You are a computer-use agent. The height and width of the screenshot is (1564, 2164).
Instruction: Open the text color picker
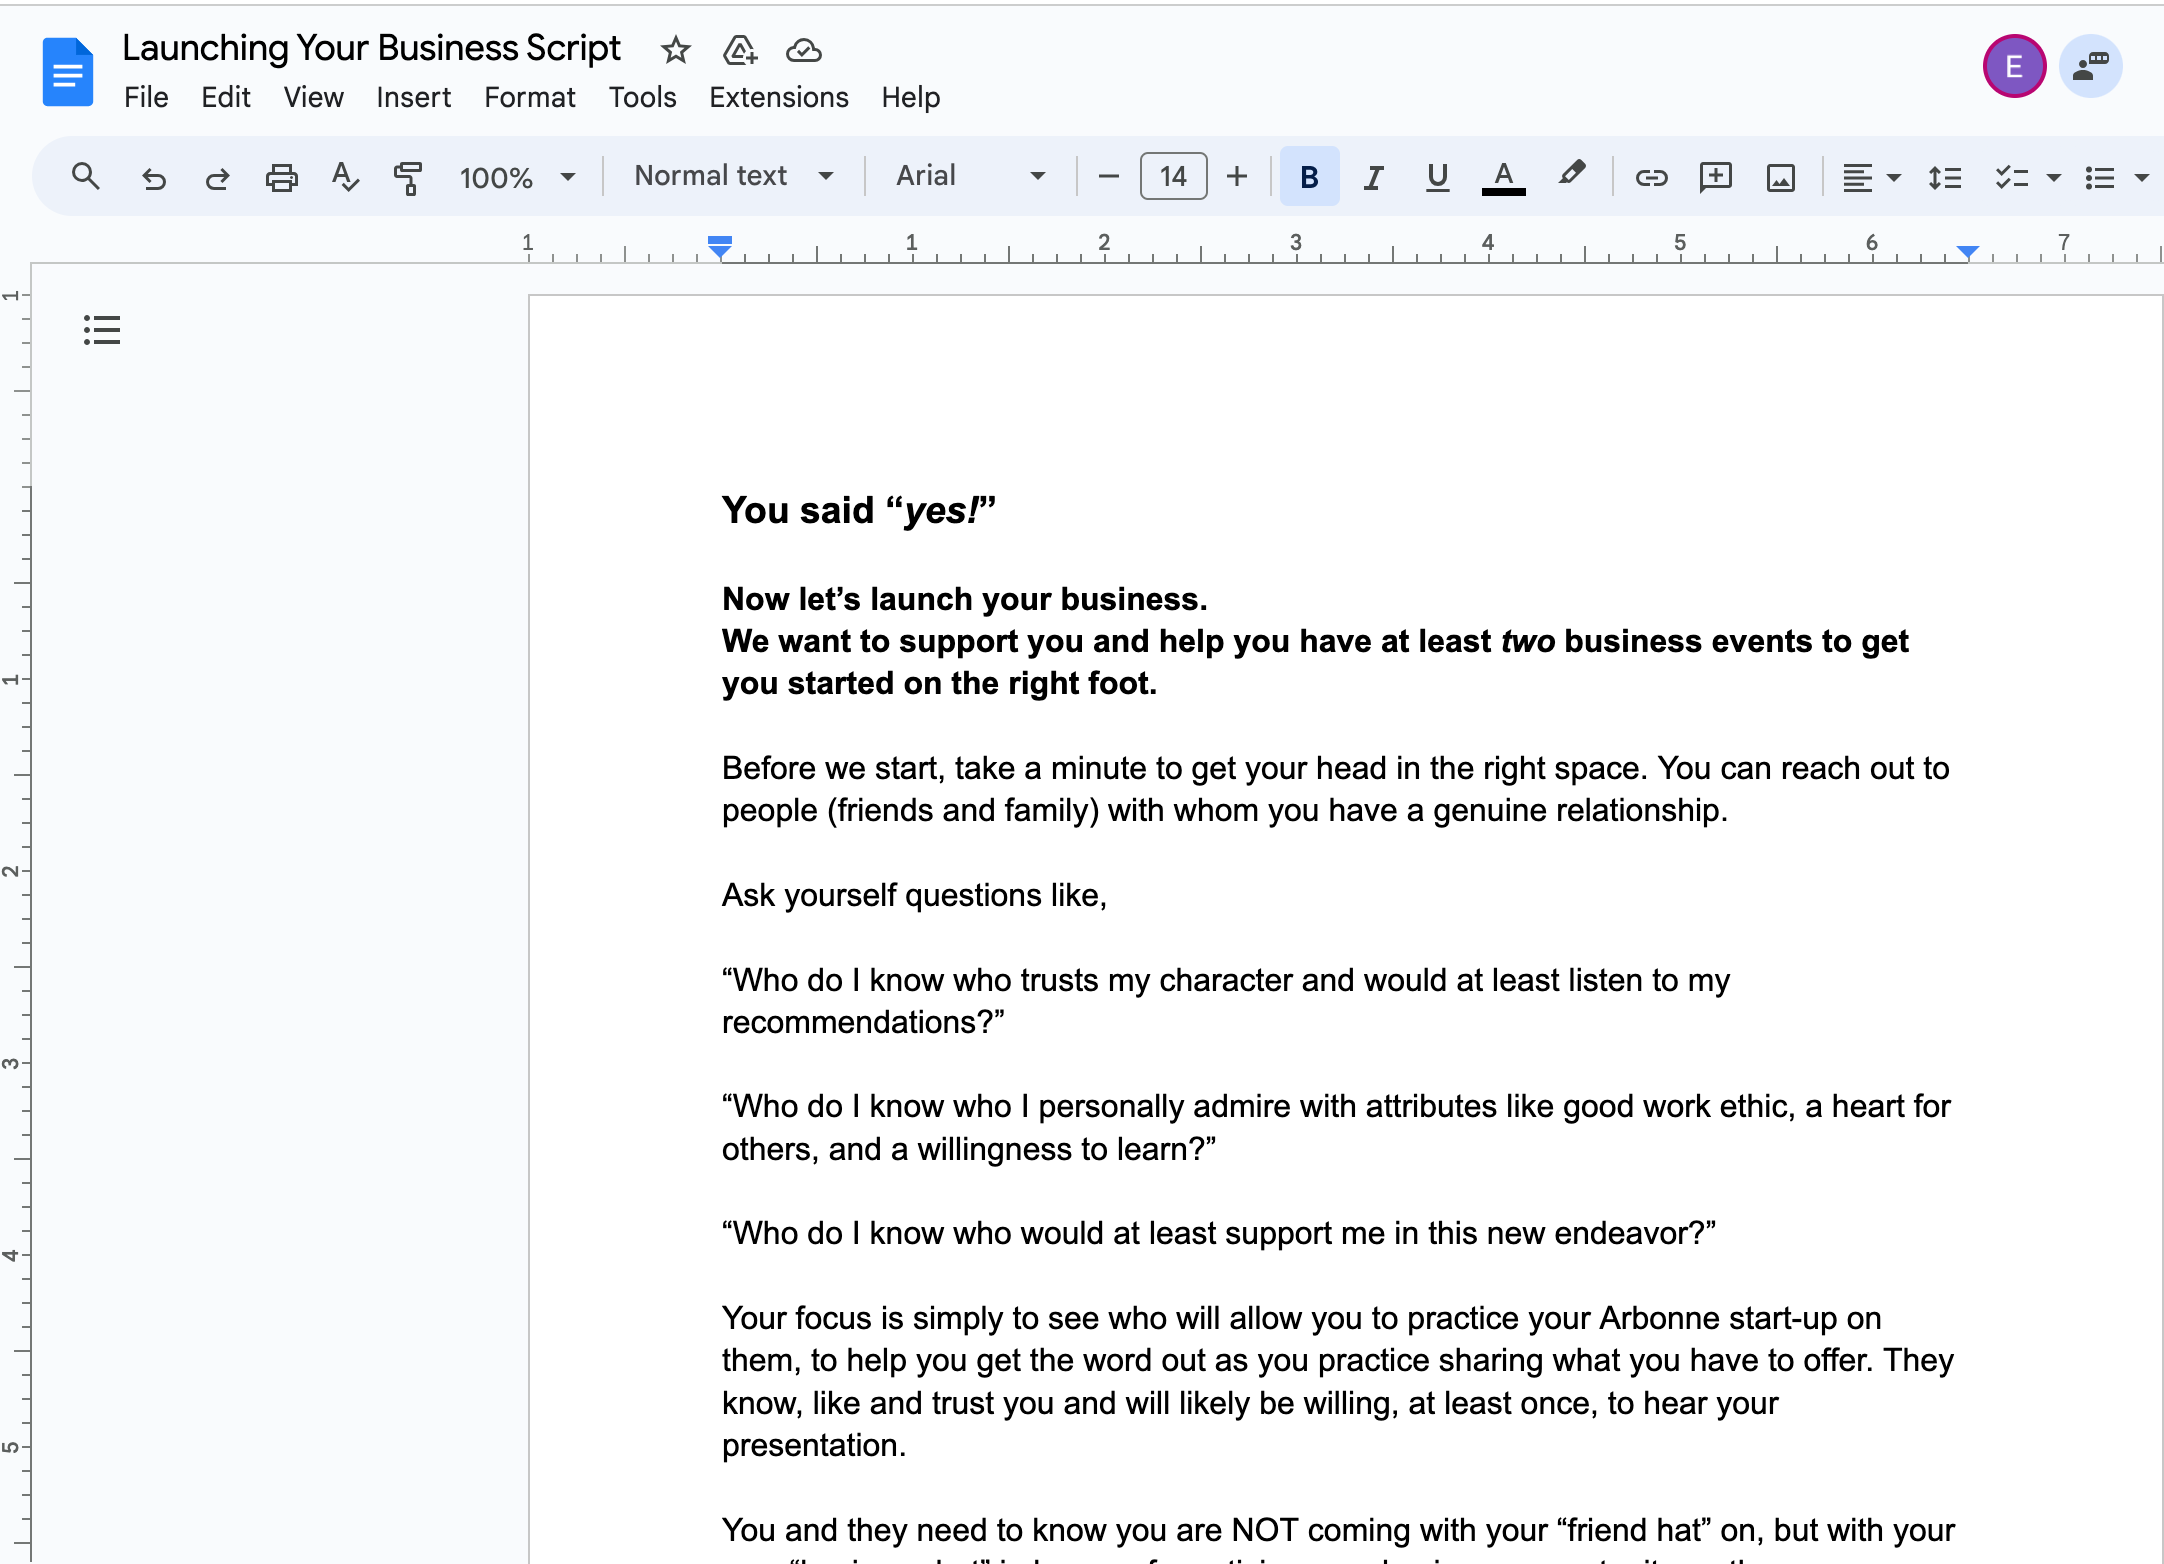coord(1503,177)
